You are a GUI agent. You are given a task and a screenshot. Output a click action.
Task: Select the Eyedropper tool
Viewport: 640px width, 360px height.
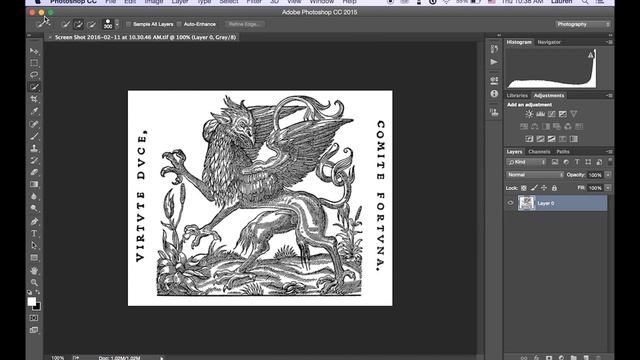(34, 111)
